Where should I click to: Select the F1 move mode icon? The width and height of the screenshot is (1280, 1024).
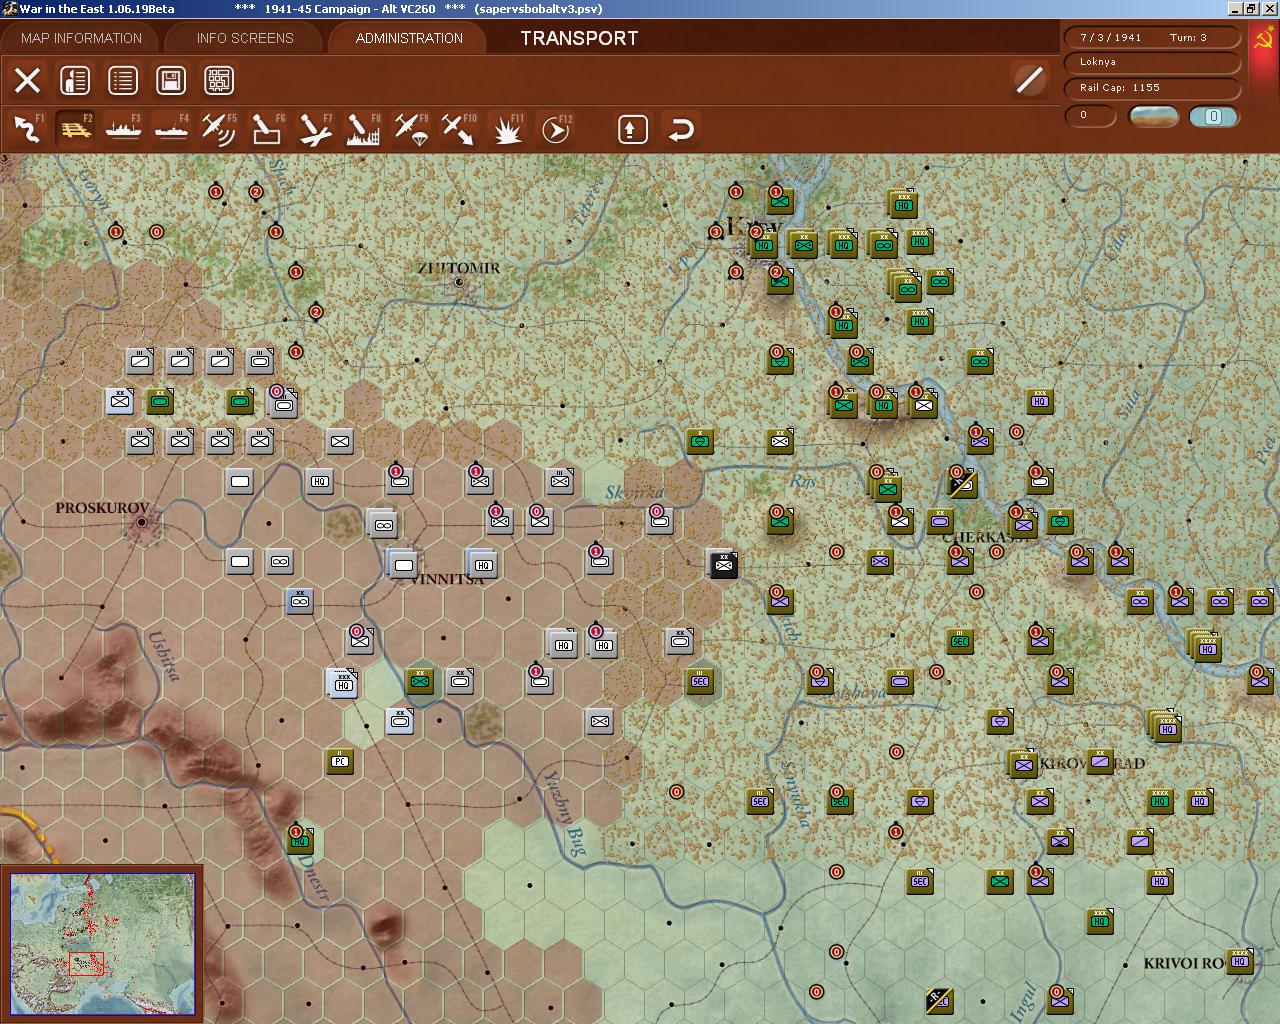27,129
